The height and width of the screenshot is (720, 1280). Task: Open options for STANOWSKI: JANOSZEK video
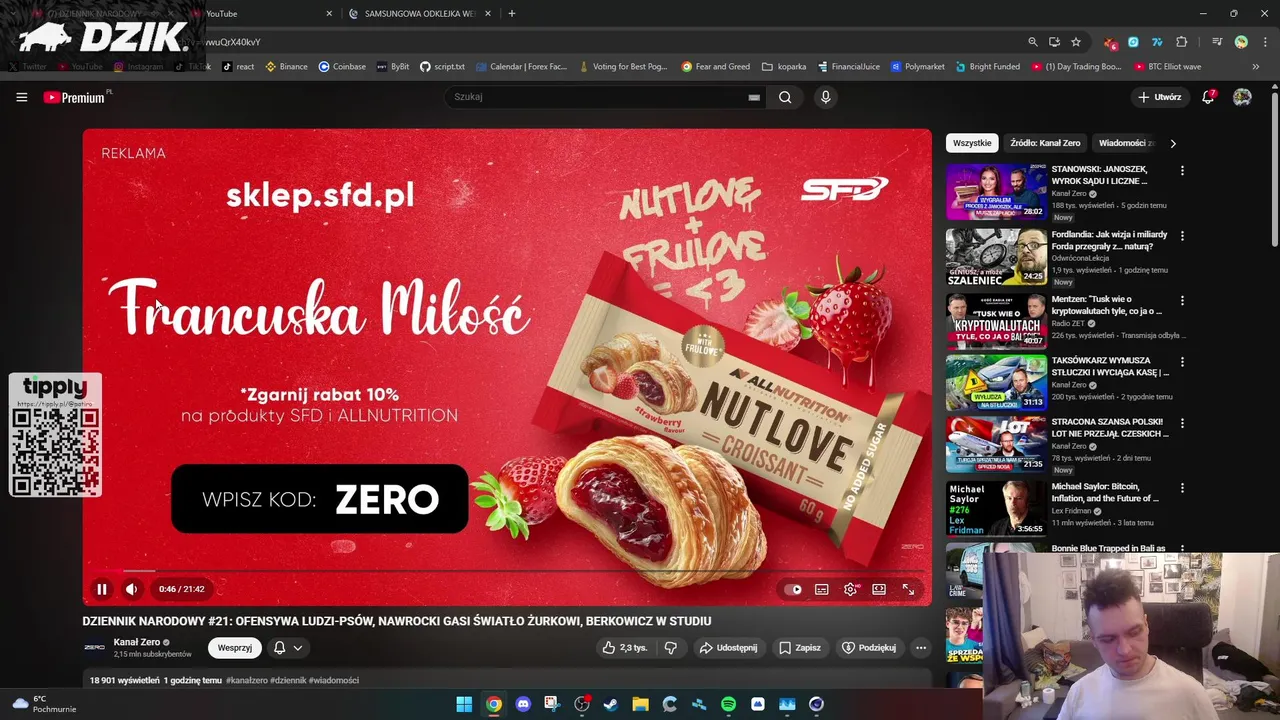click(1182, 171)
